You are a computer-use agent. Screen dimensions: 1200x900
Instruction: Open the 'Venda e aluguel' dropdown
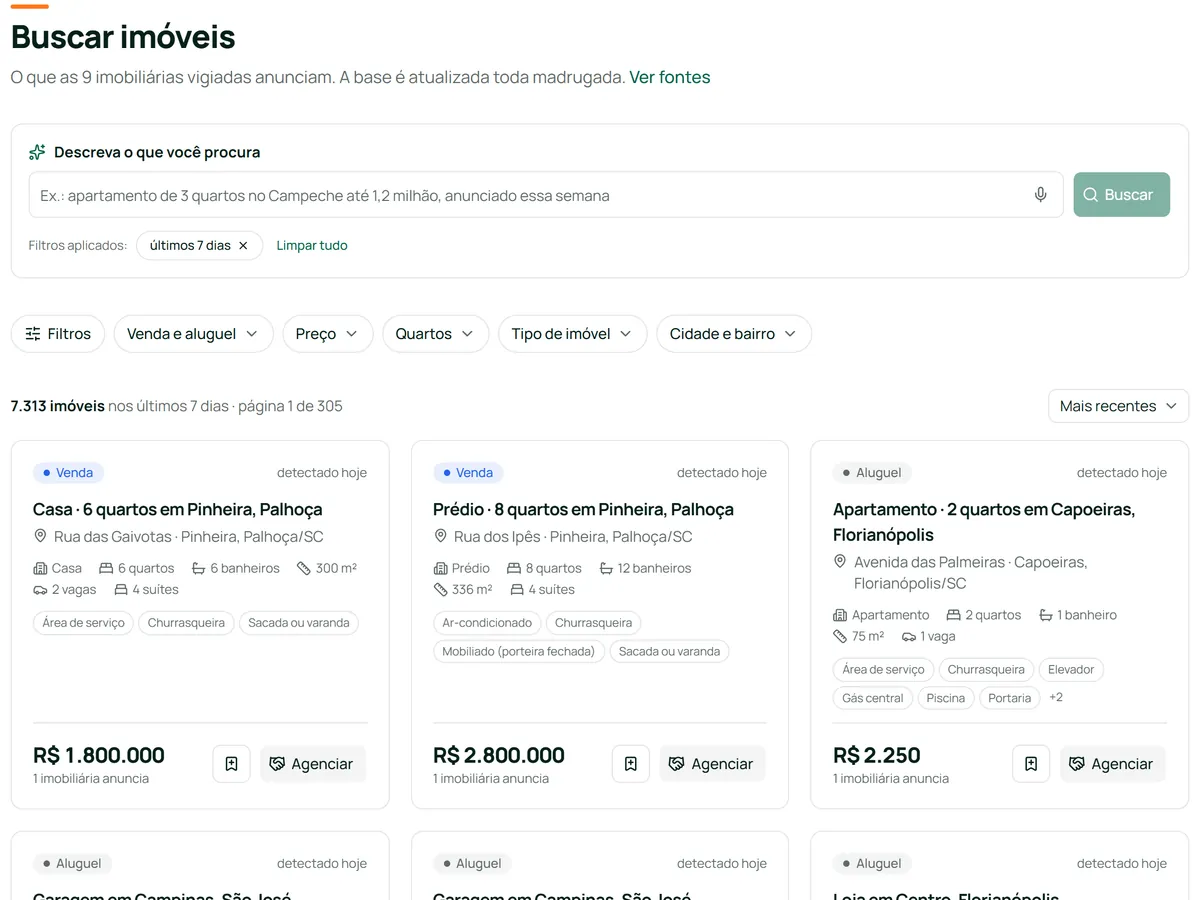point(193,334)
